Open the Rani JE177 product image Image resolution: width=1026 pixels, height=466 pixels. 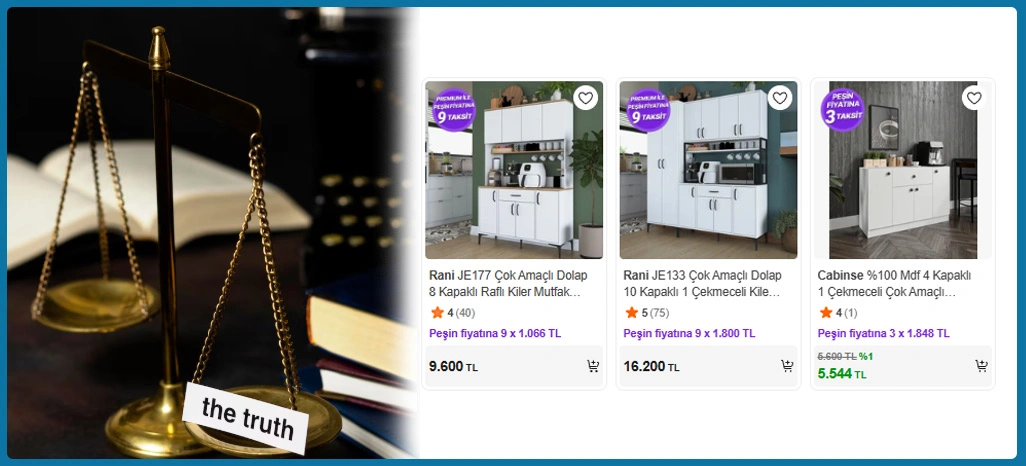pos(514,170)
